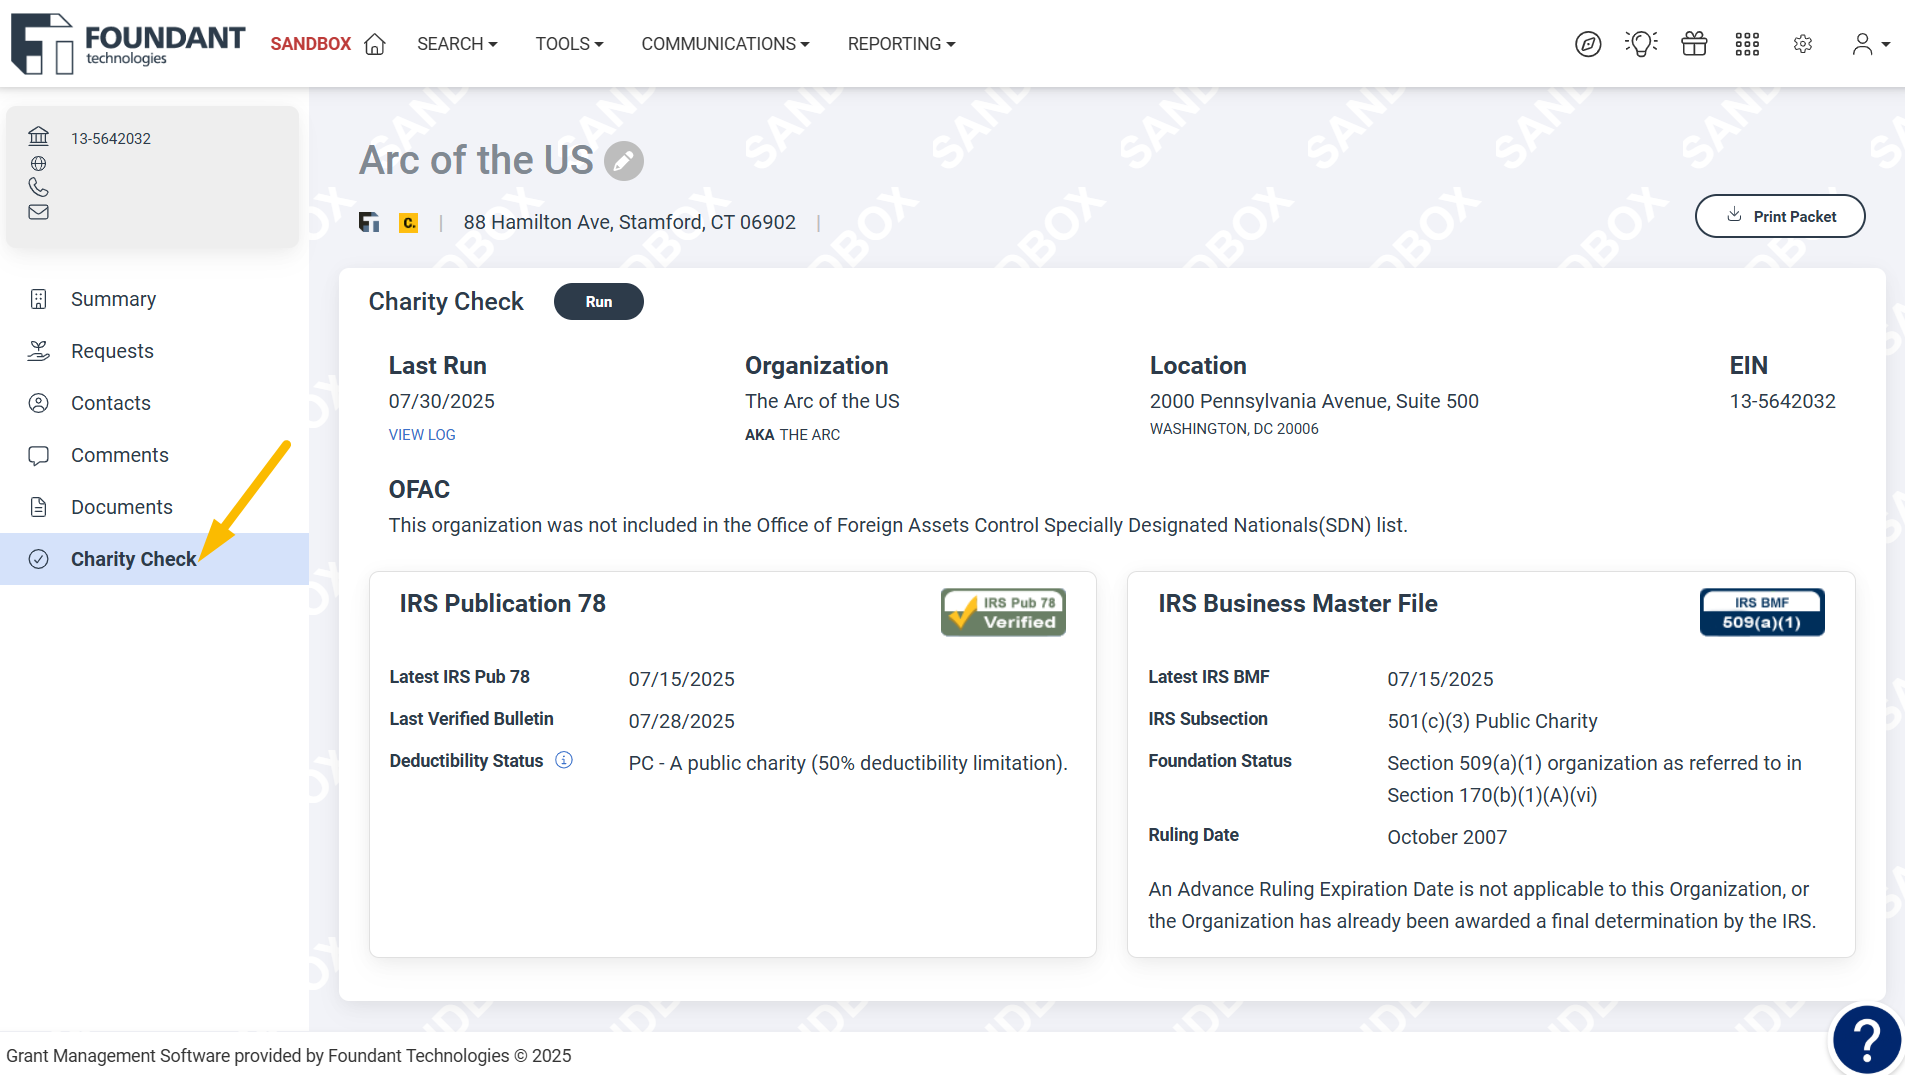Screen dimensions: 1905x1075
Task: Expand the SEARCH dropdown menu
Action: coord(457,44)
